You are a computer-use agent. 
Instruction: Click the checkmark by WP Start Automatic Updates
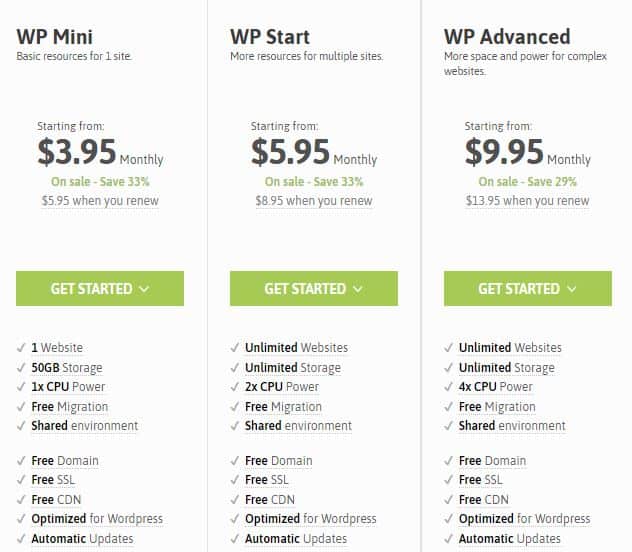coord(235,538)
